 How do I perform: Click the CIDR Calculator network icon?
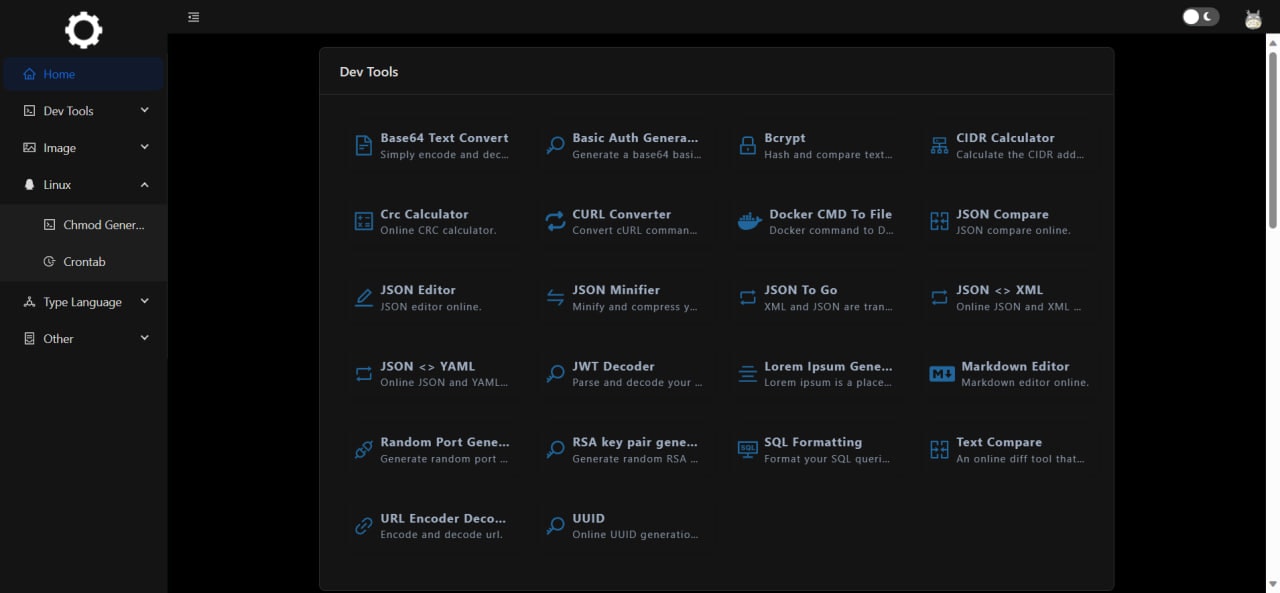tap(940, 145)
